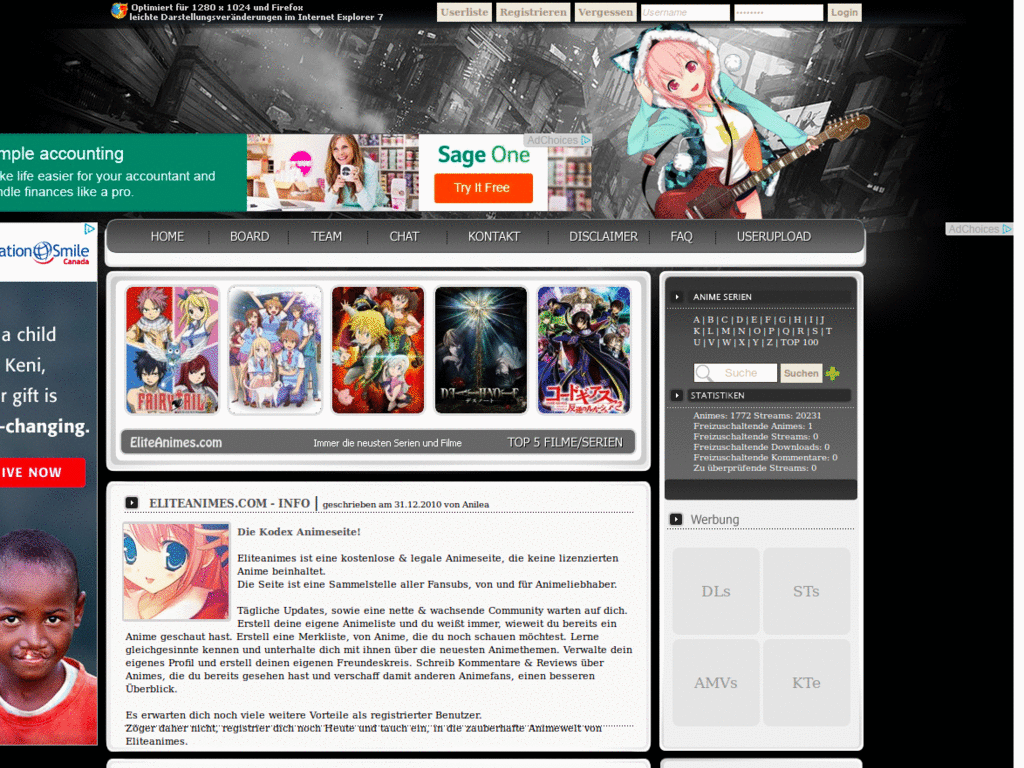
Task: Focus the Username input field
Action: (x=685, y=12)
